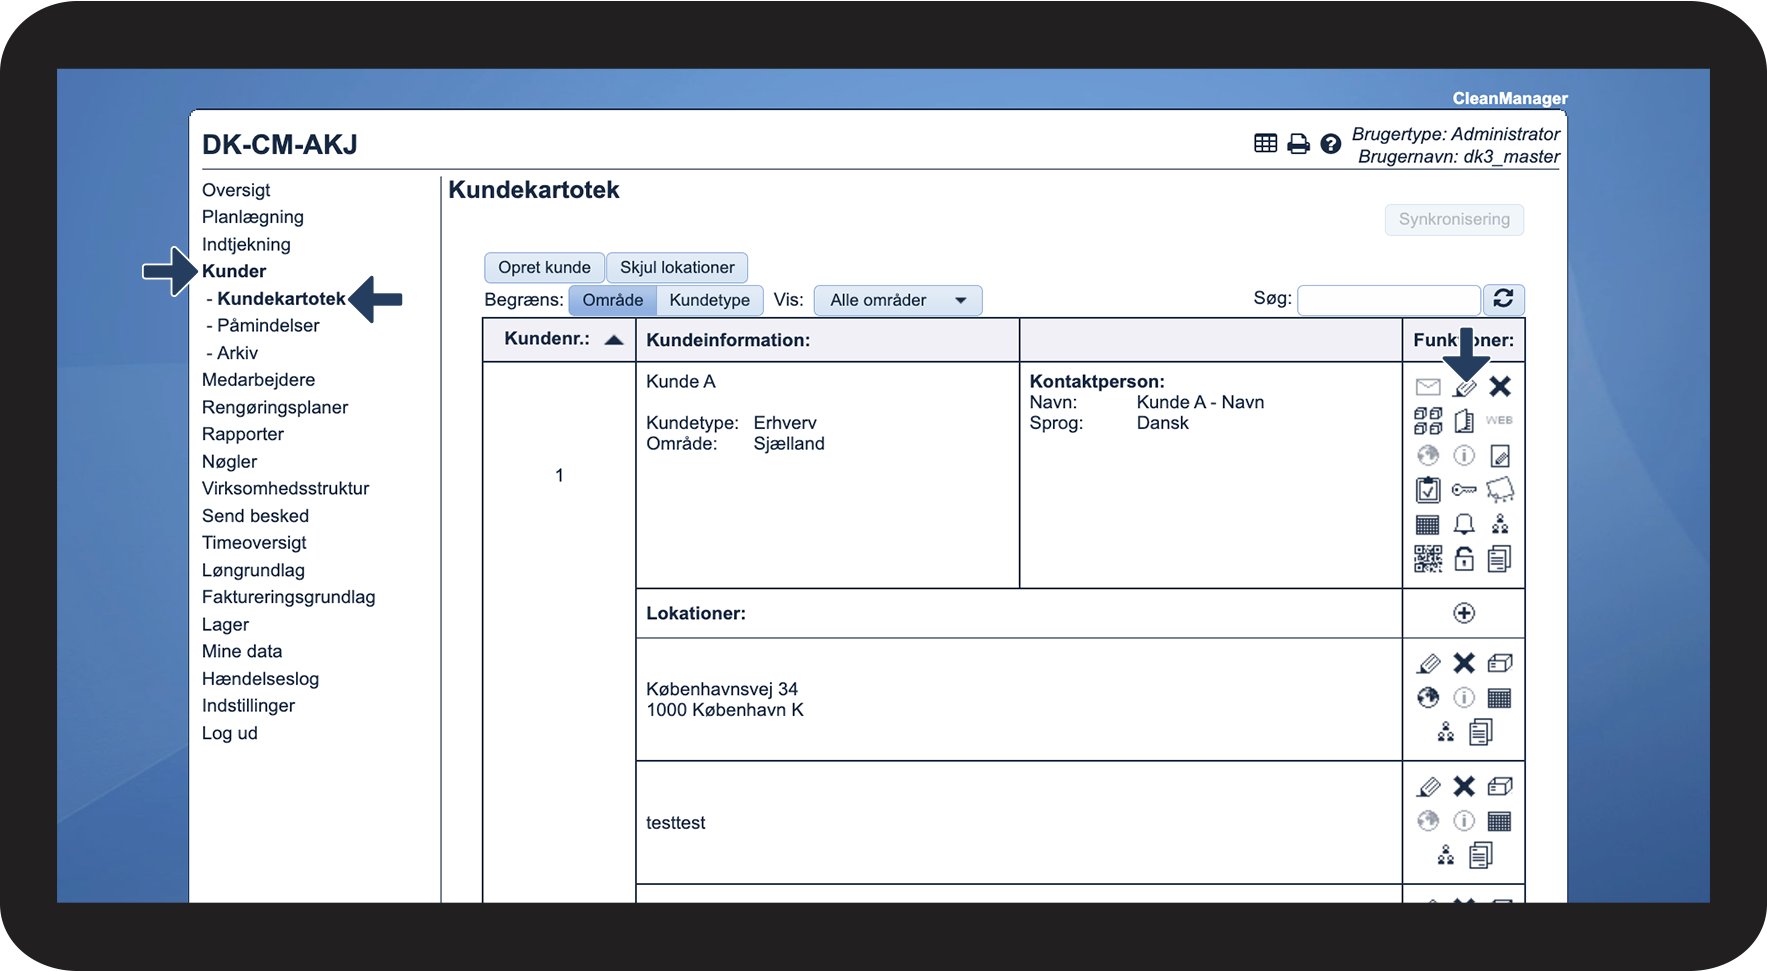Click the clipboard checkmark icon for Kunde A
Screen dimensions: 1767x971
click(x=1428, y=490)
